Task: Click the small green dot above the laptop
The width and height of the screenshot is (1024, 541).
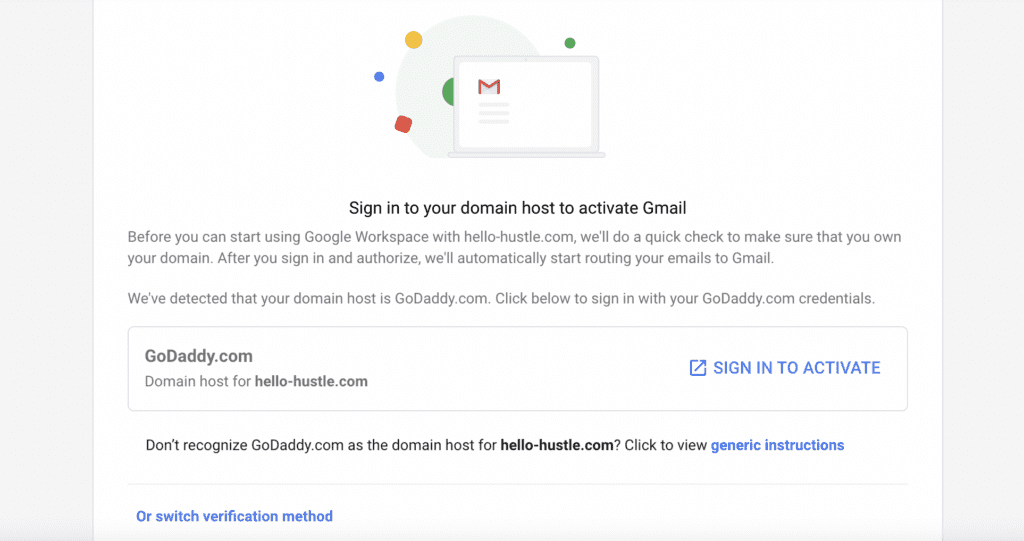Action: (570, 43)
